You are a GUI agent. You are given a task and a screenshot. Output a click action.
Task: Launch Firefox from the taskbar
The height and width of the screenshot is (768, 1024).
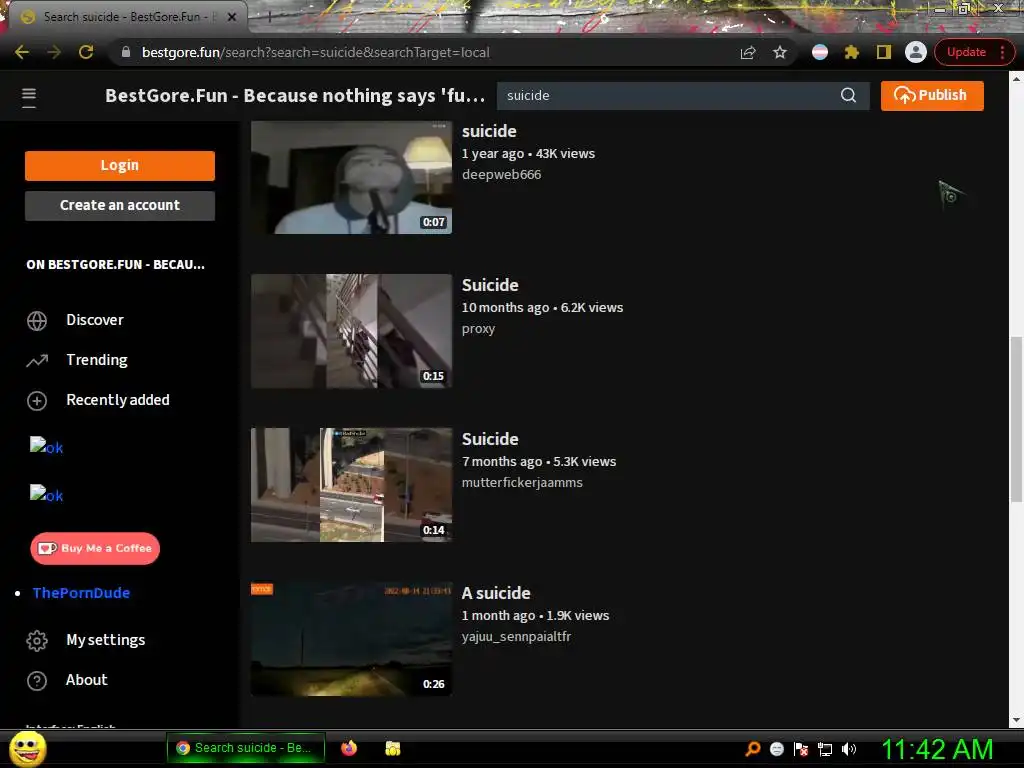click(x=349, y=748)
